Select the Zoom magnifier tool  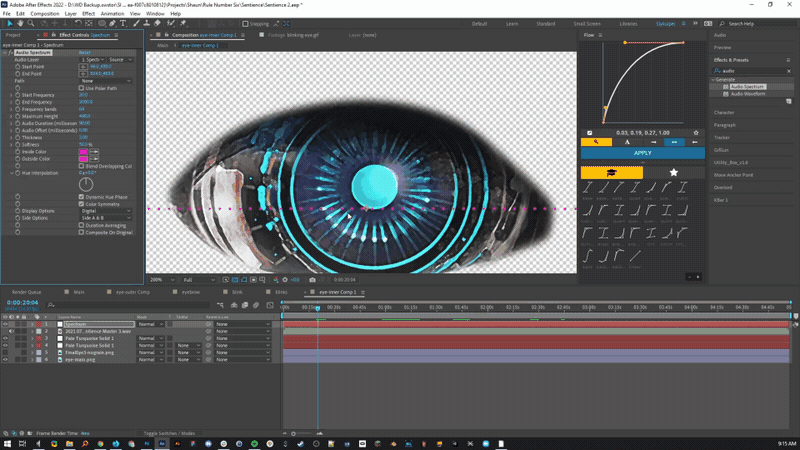31,23
